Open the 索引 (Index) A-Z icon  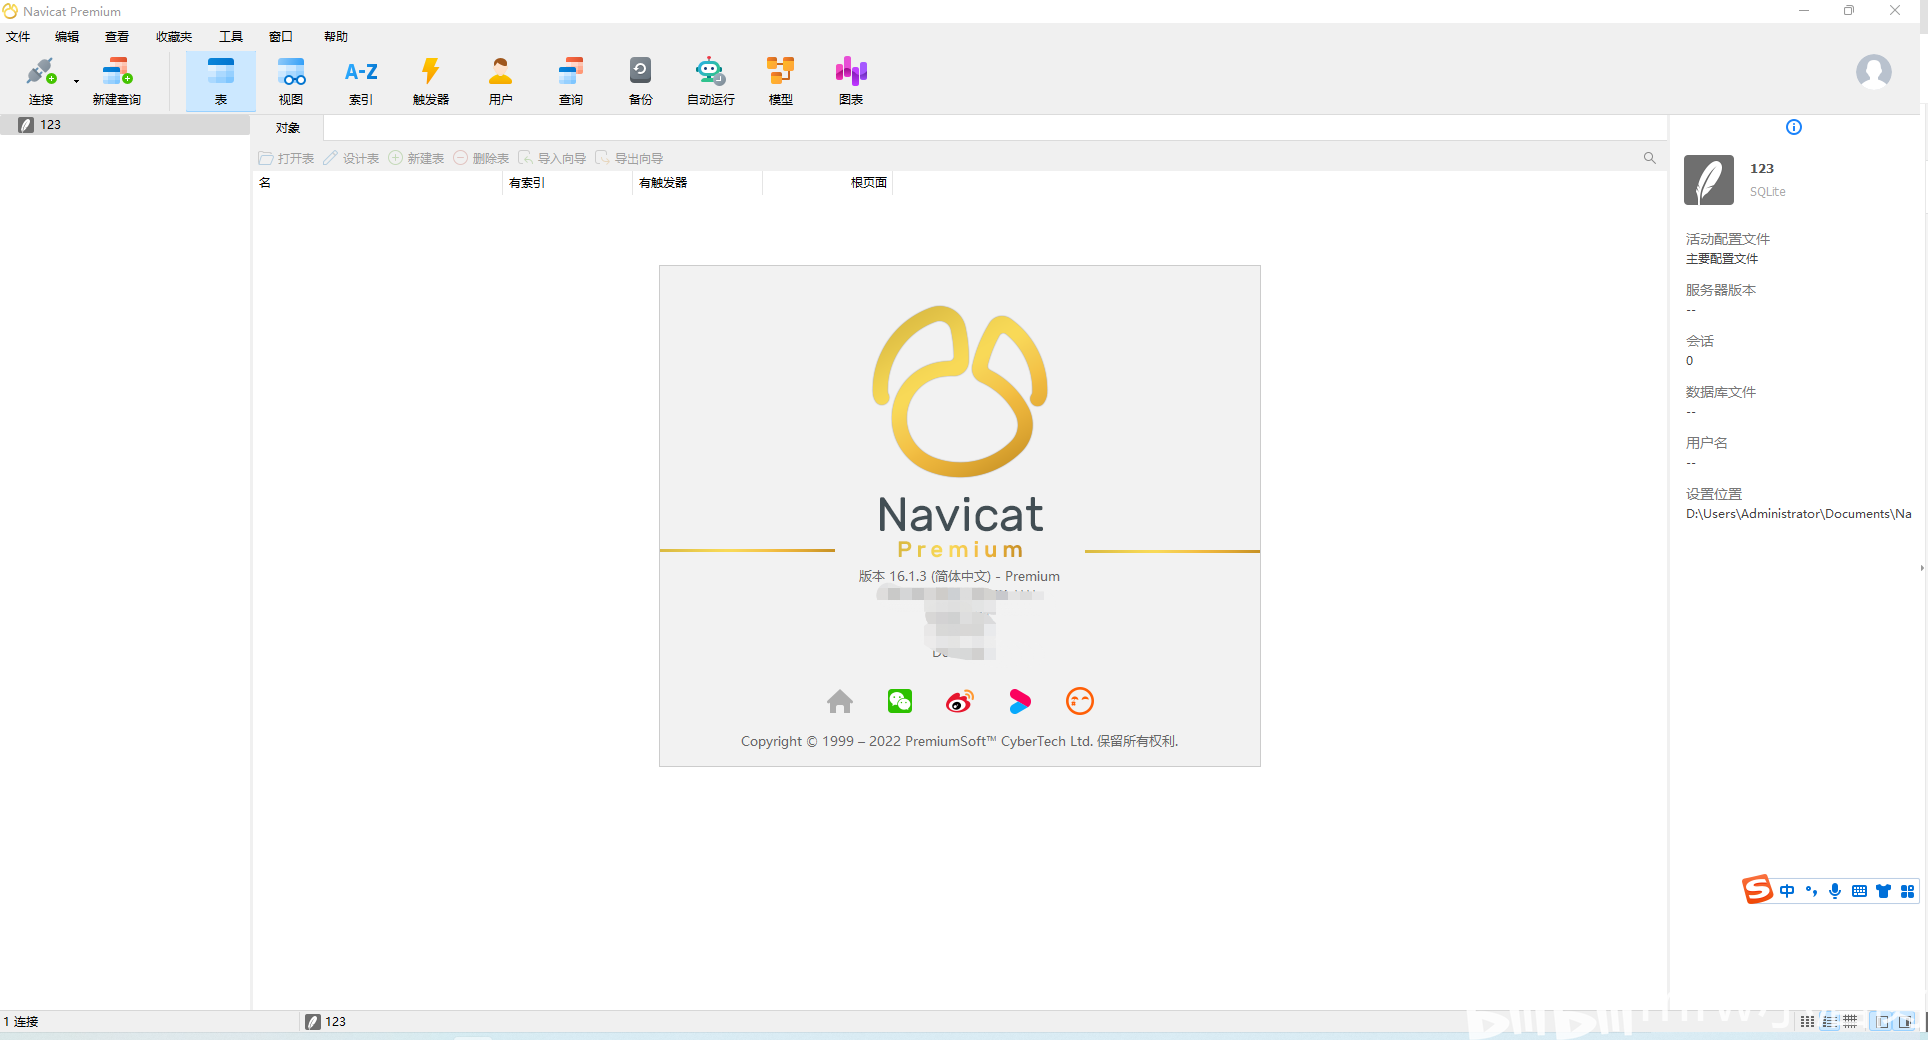pos(361,81)
